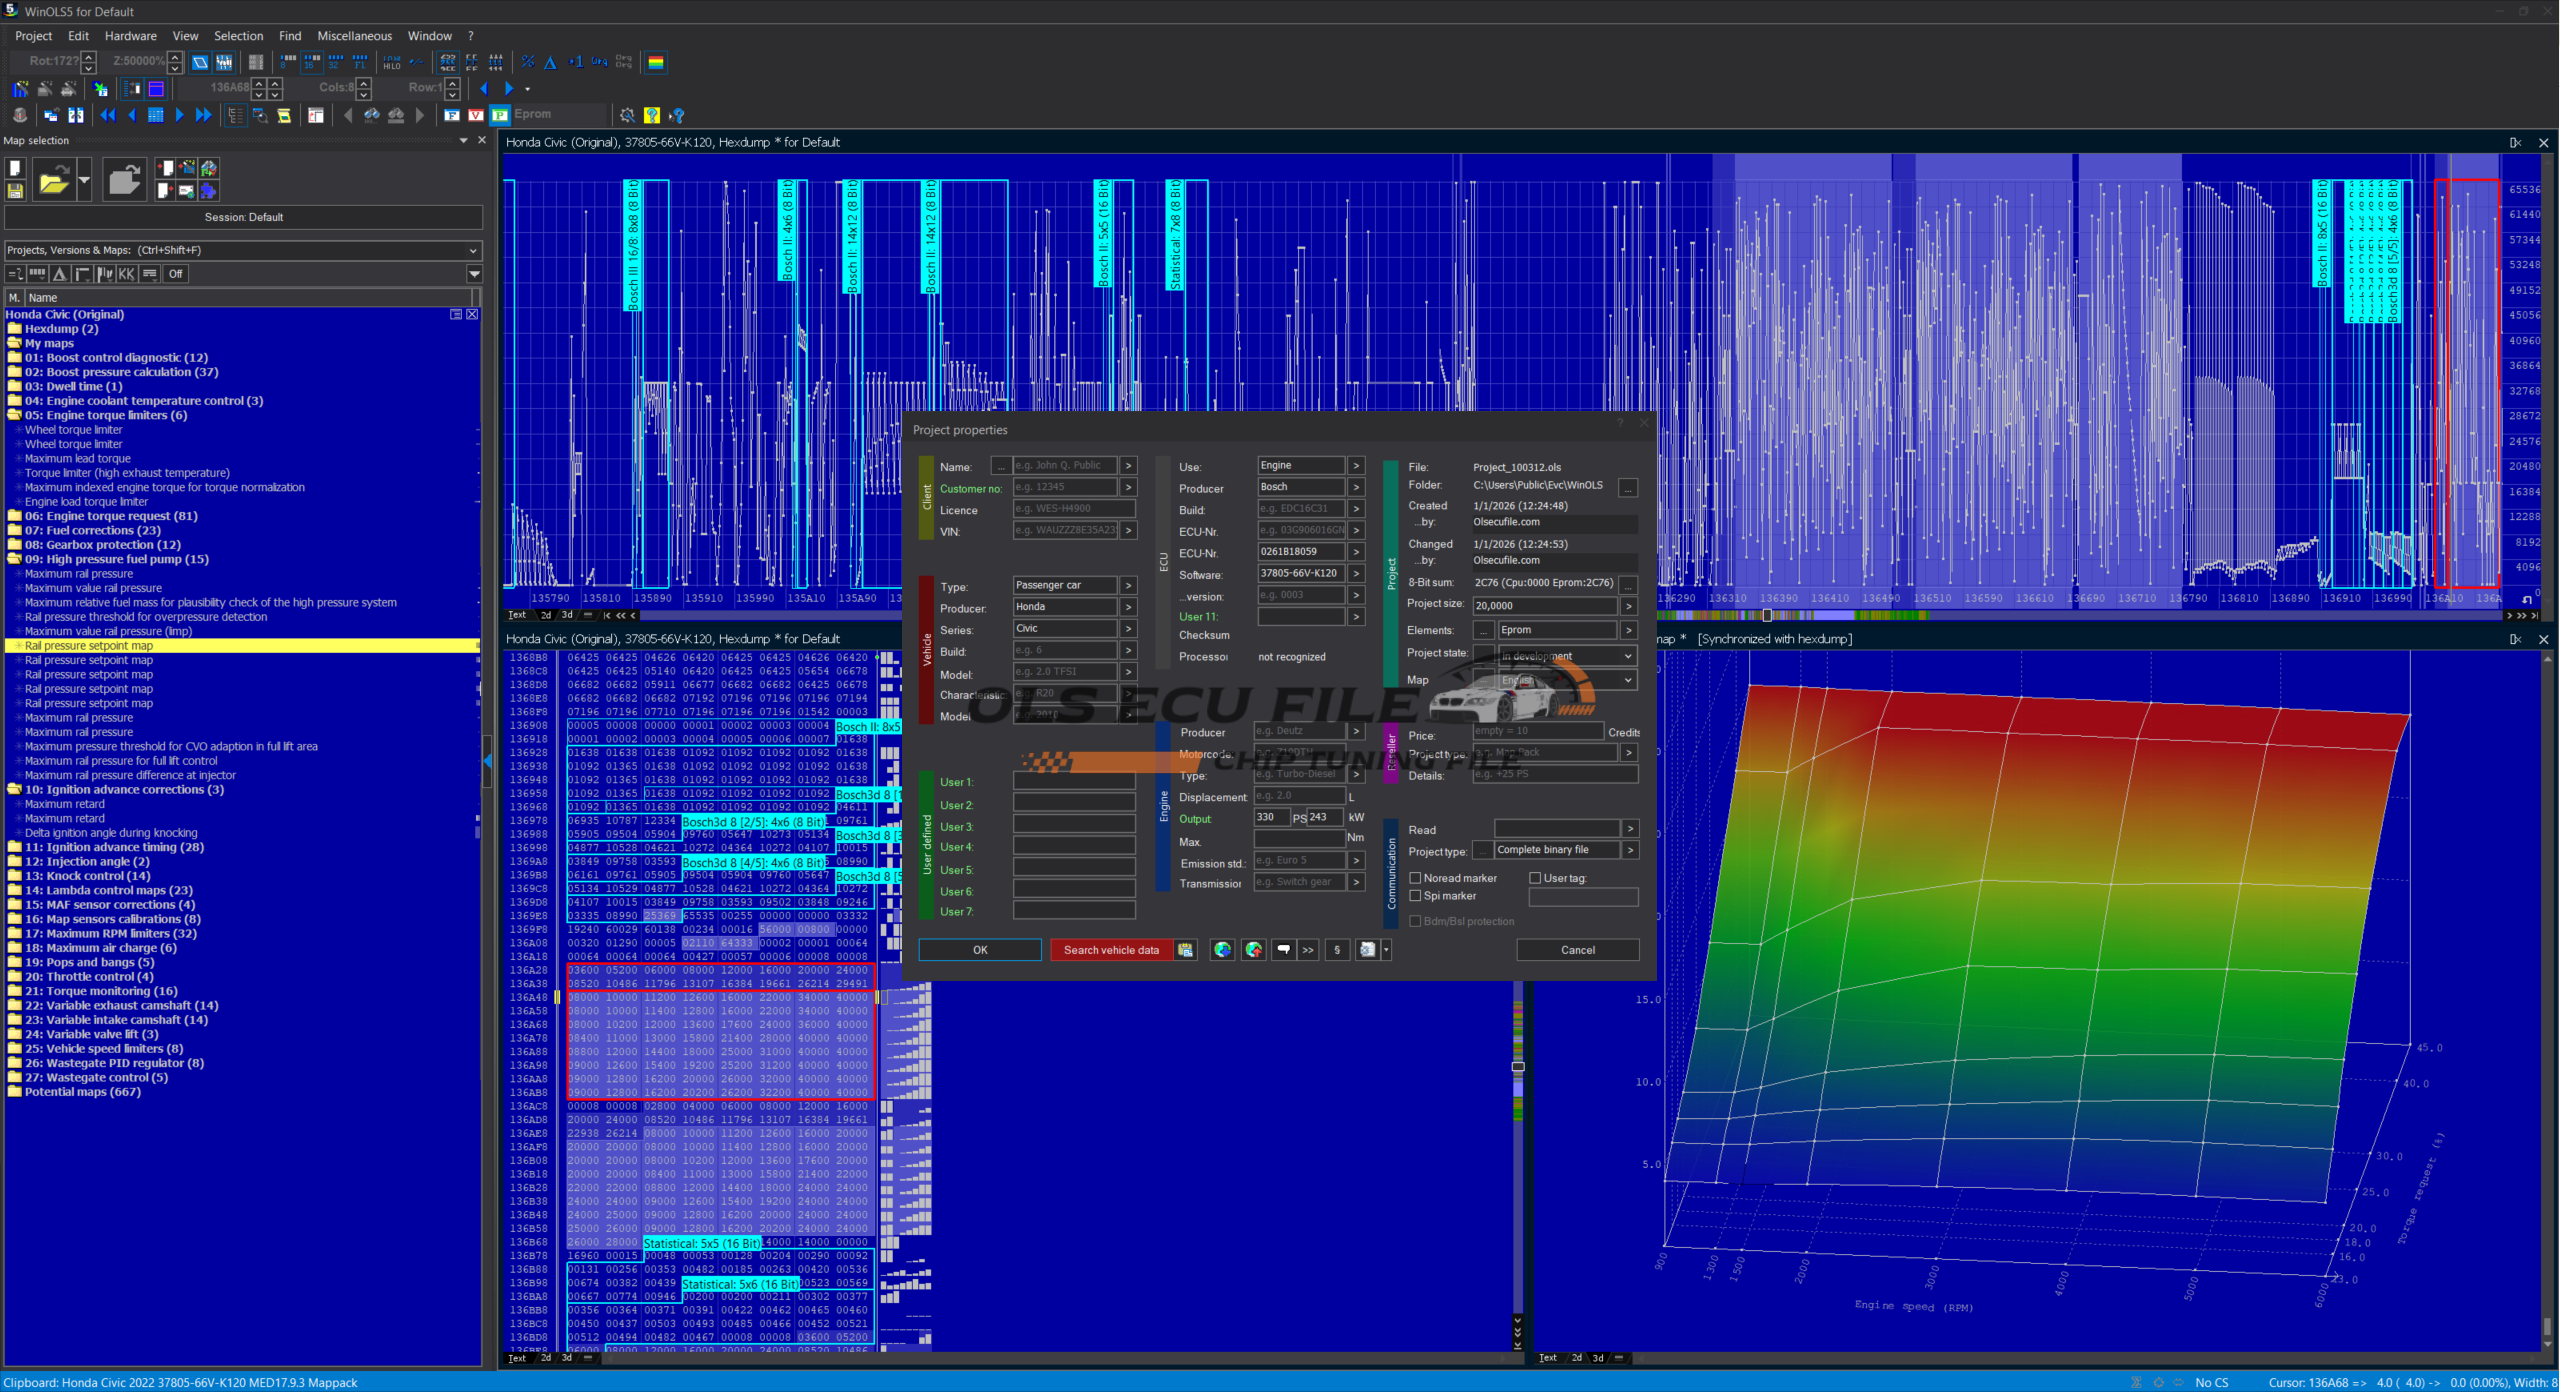Open the Hardware menu
Image resolution: width=2560 pixels, height=1392 pixels.
(130, 36)
